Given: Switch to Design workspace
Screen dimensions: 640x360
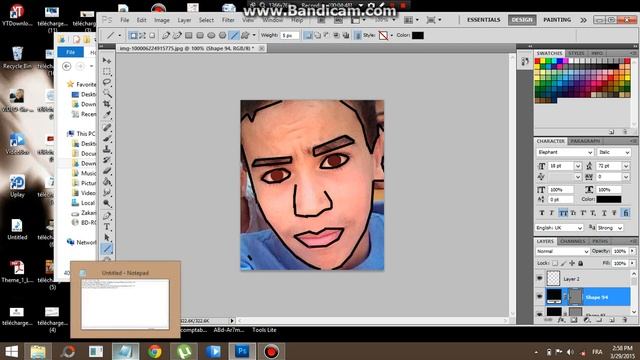Looking at the screenshot, I should tap(522, 20).
